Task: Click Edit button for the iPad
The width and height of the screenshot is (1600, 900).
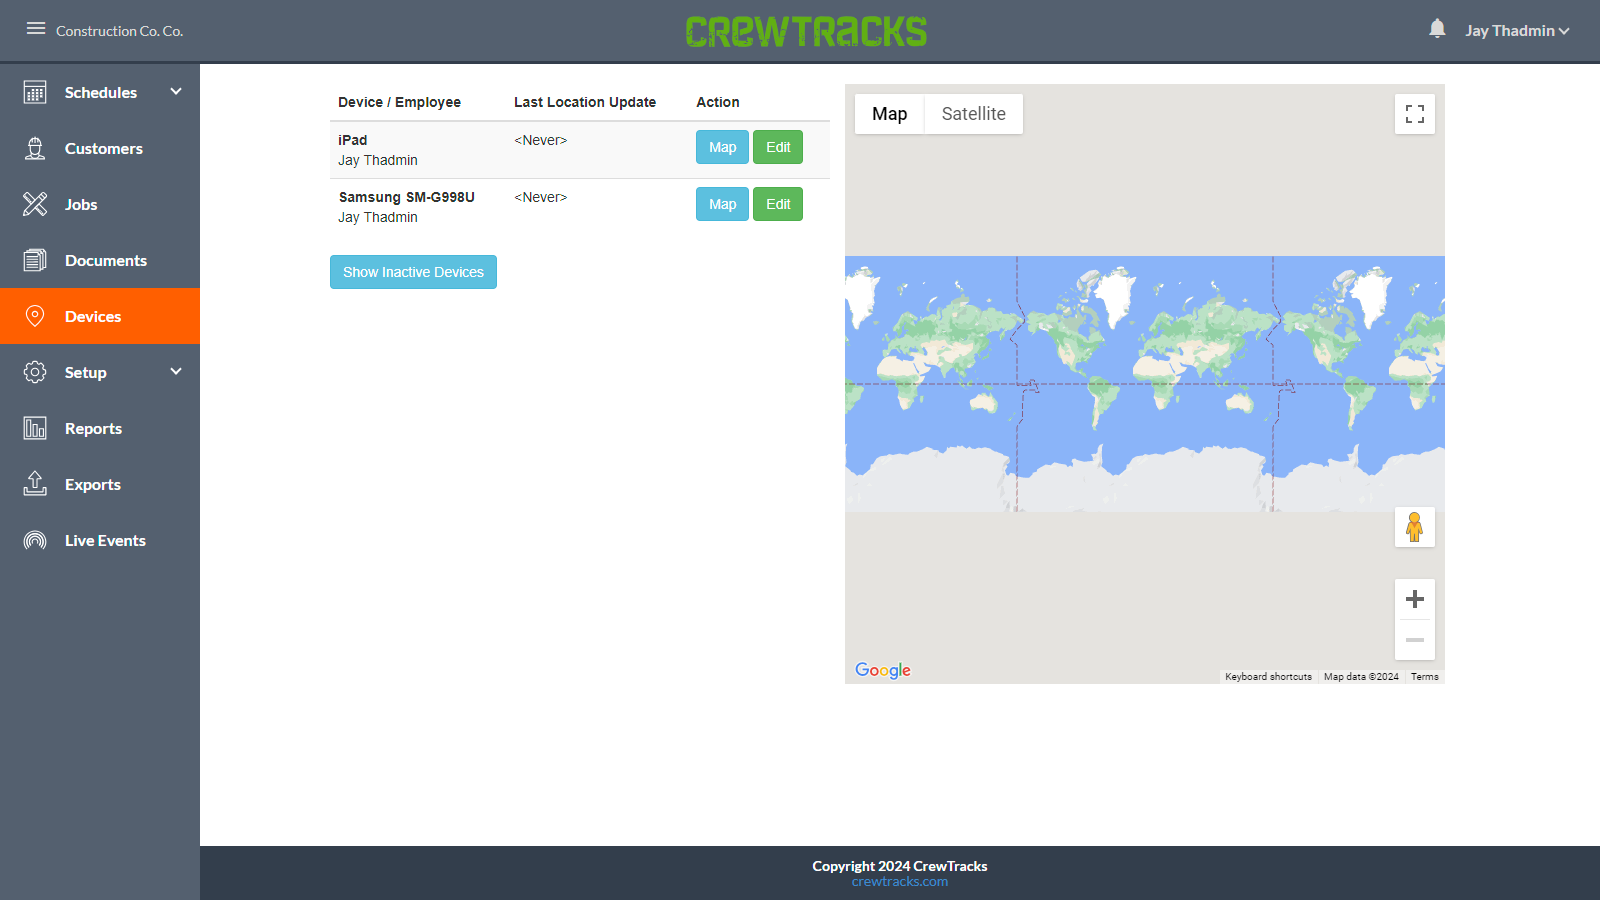Action: click(778, 147)
